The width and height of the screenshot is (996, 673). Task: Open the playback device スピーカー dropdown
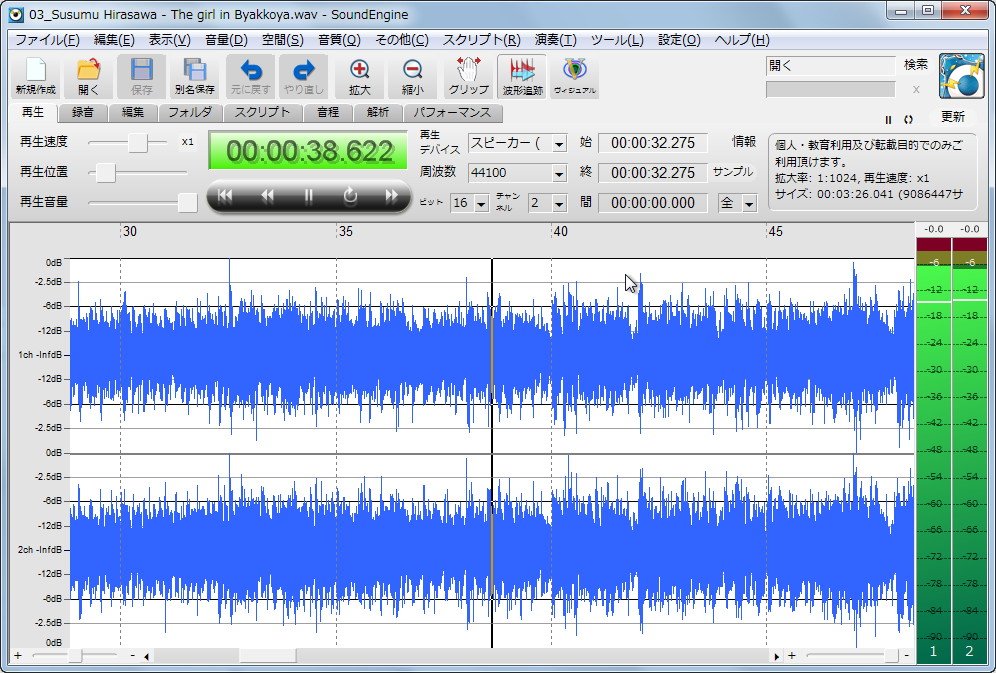(556, 143)
